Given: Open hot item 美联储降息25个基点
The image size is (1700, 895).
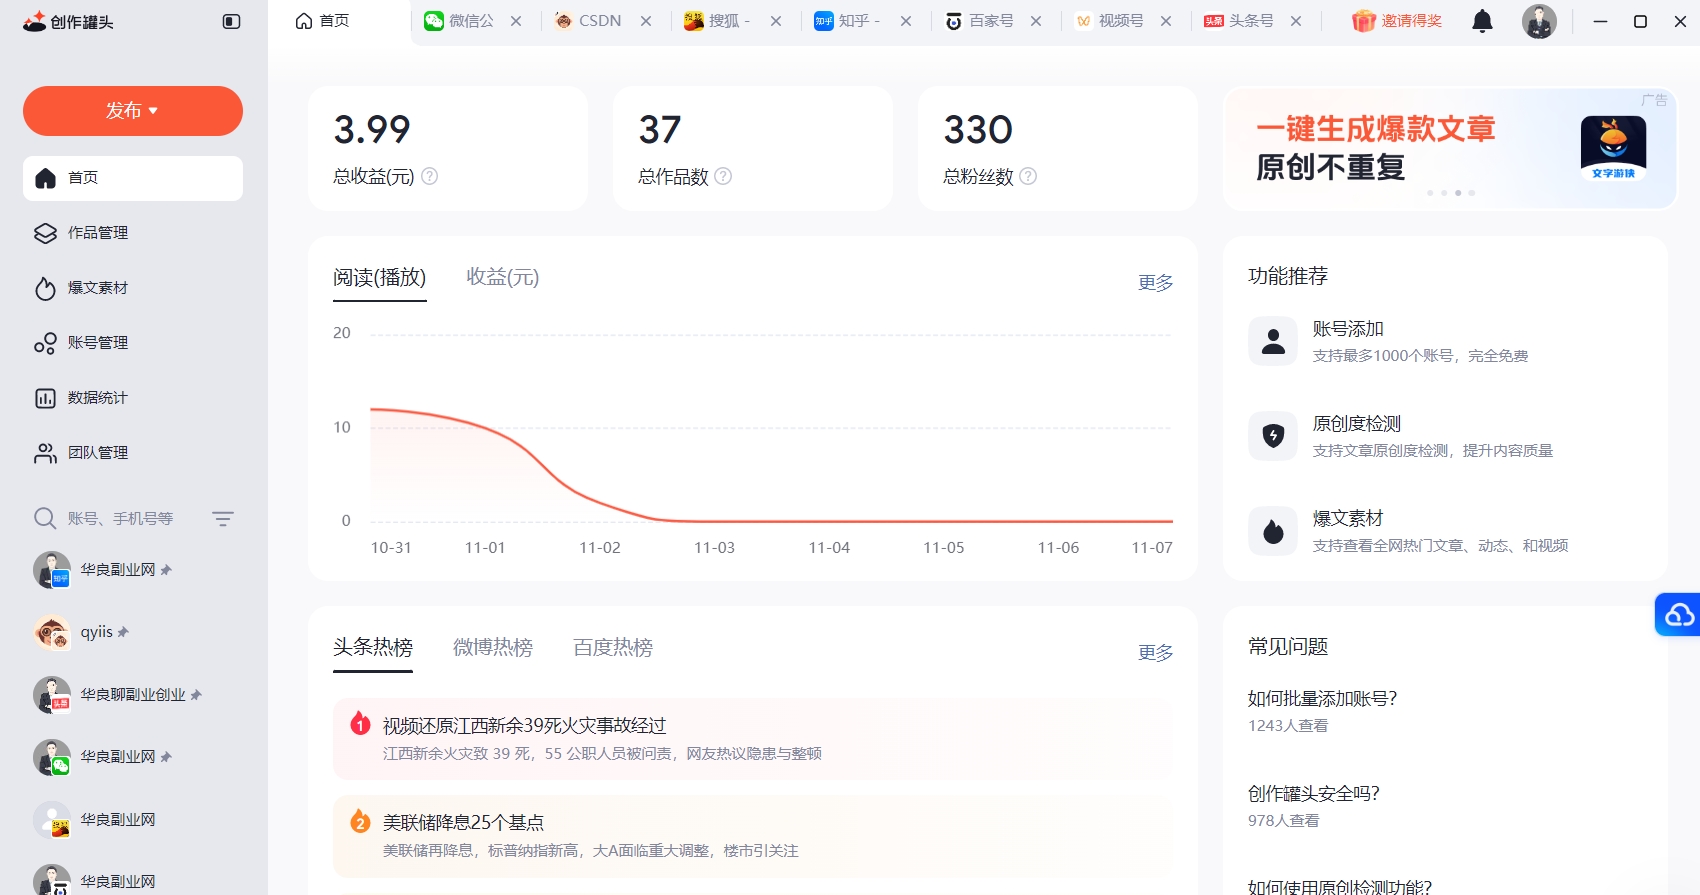Looking at the screenshot, I should click(x=752, y=836).
